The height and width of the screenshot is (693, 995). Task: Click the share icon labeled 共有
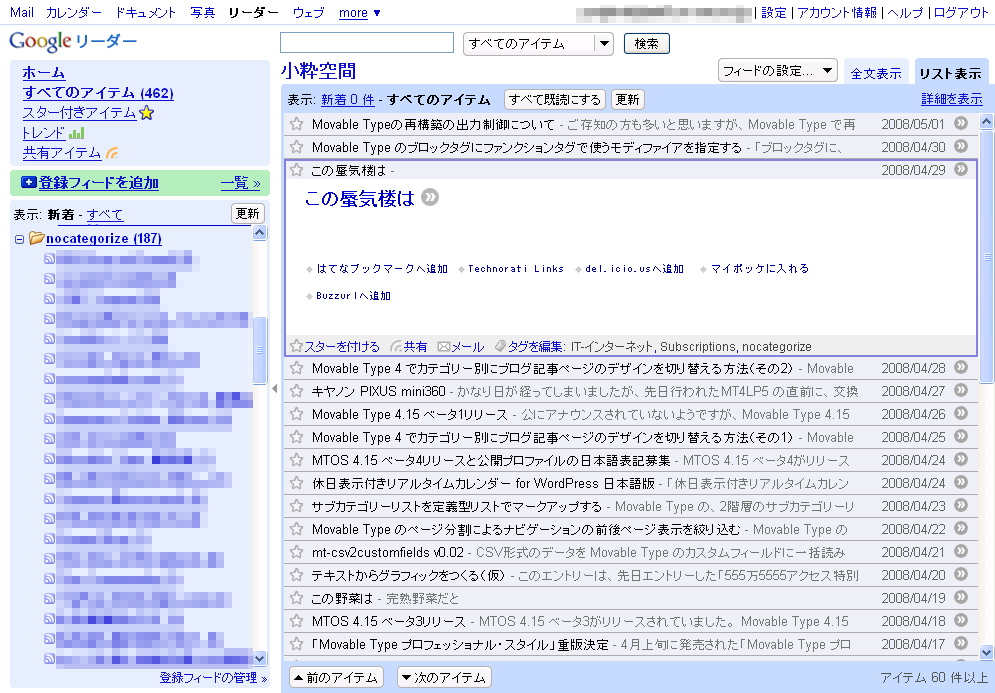pyautogui.click(x=396, y=346)
